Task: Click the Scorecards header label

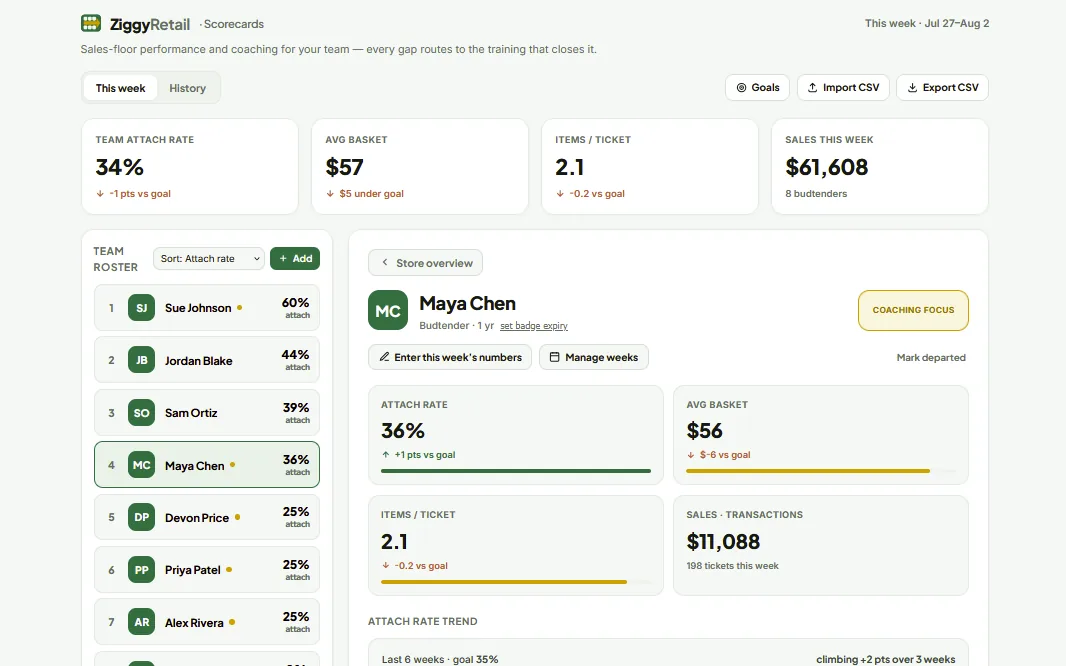Action: click(234, 24)
